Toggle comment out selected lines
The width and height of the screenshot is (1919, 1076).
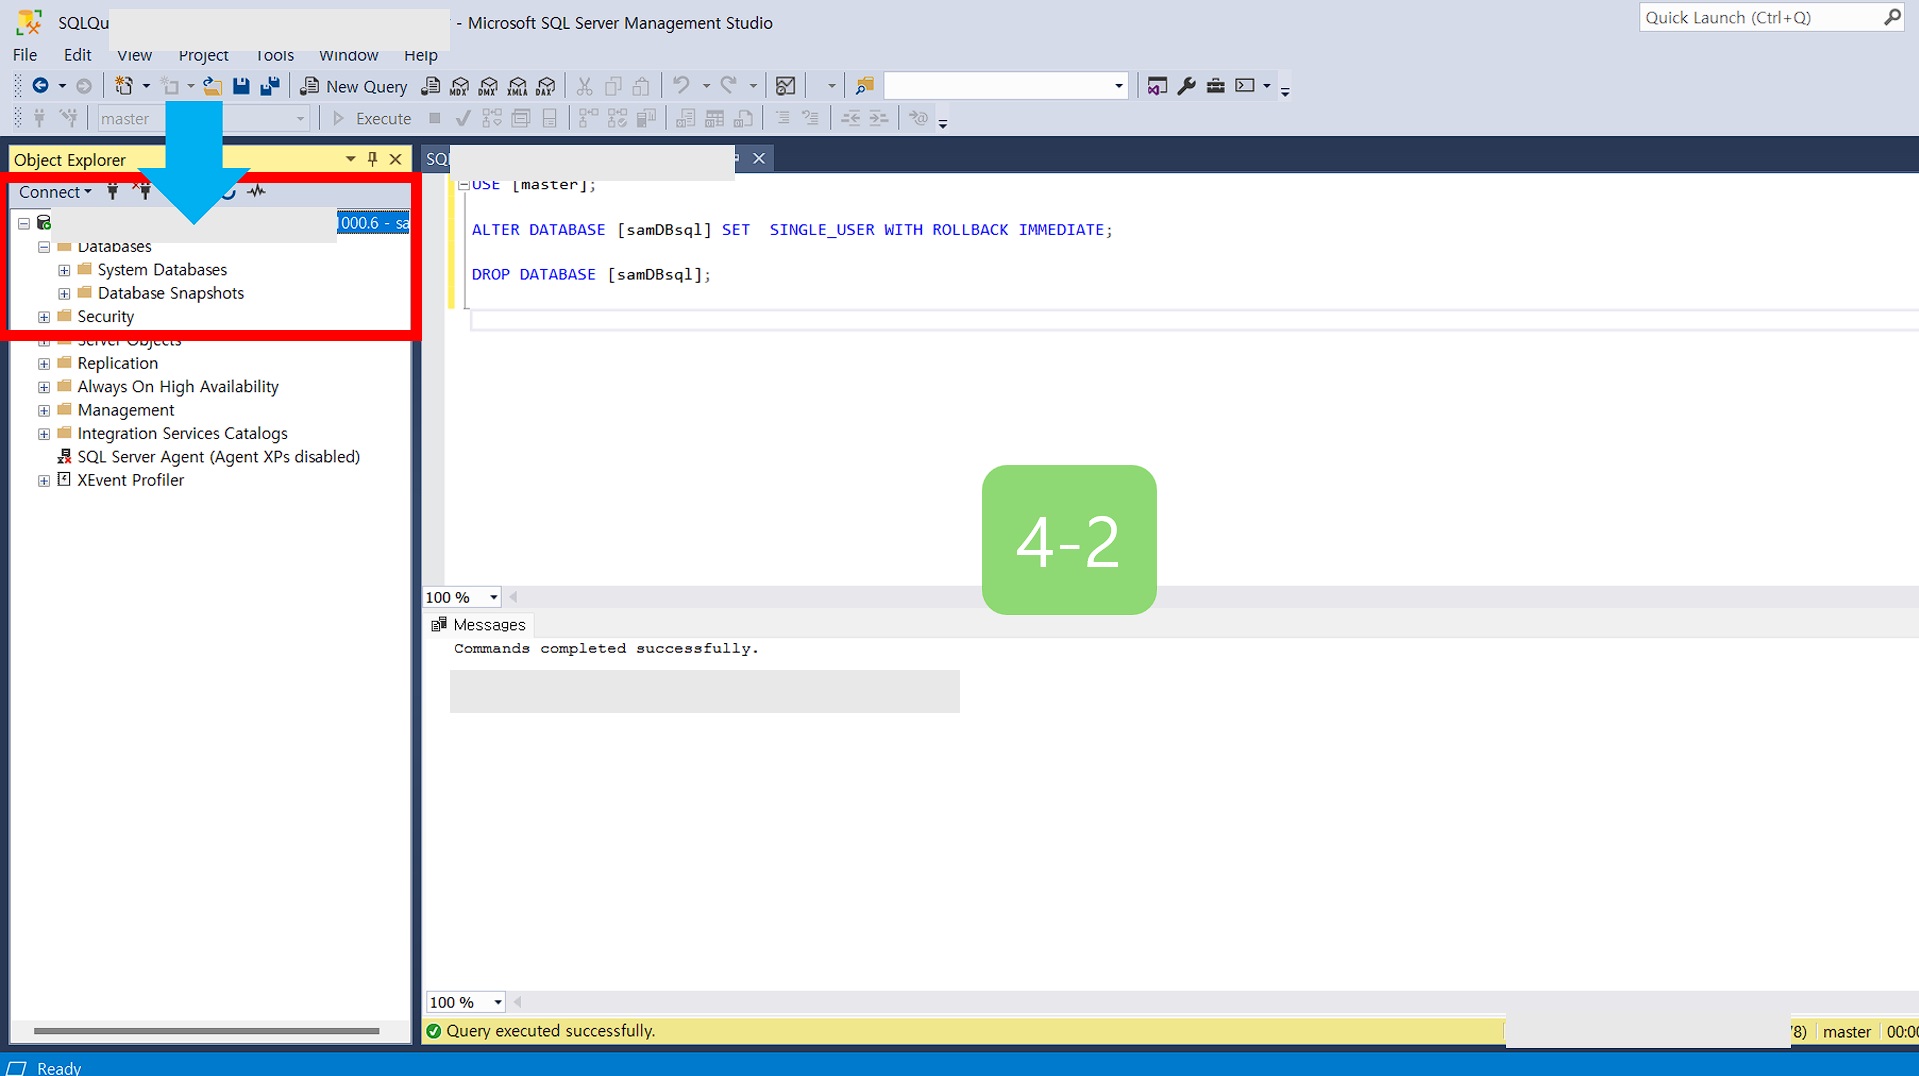(783, 118)
